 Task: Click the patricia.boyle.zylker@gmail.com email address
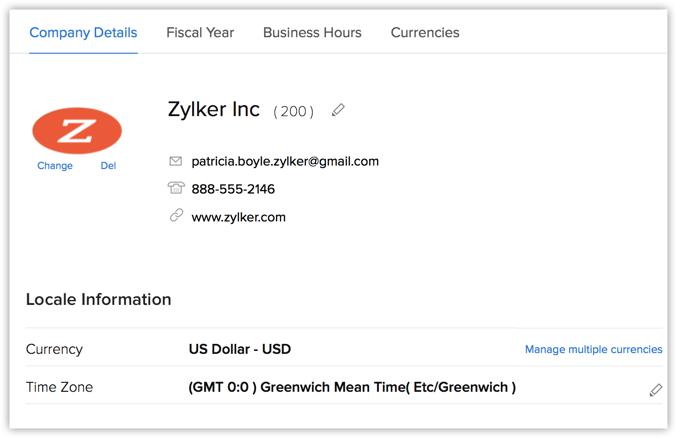[285, 162]
